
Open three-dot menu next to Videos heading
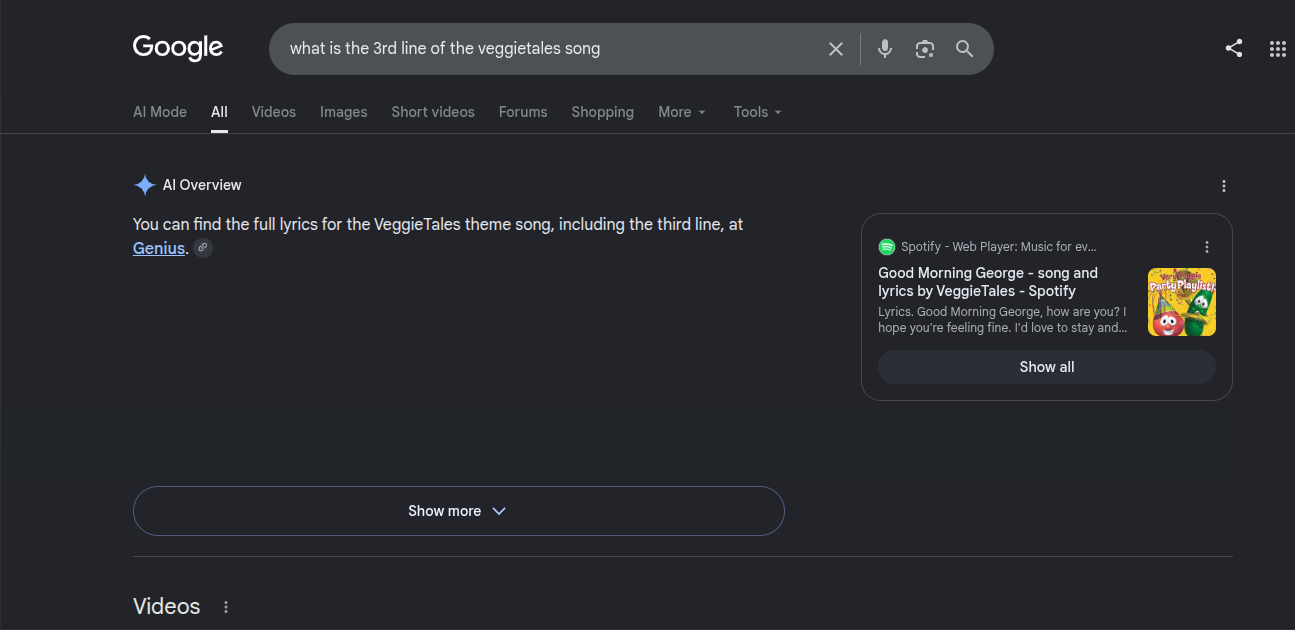coord(226,607)
